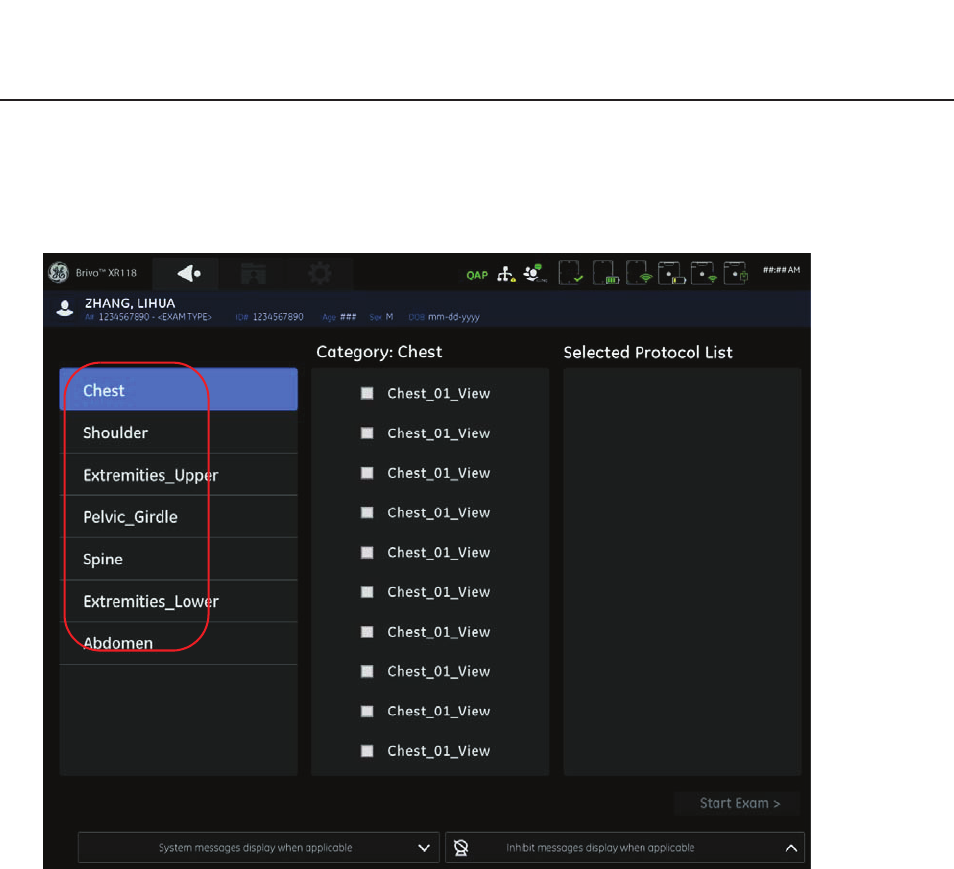Screen dimensions: 954x869
Task: Click the 'Selected Protocol List' heading
Action: click(x=648, y=352)
